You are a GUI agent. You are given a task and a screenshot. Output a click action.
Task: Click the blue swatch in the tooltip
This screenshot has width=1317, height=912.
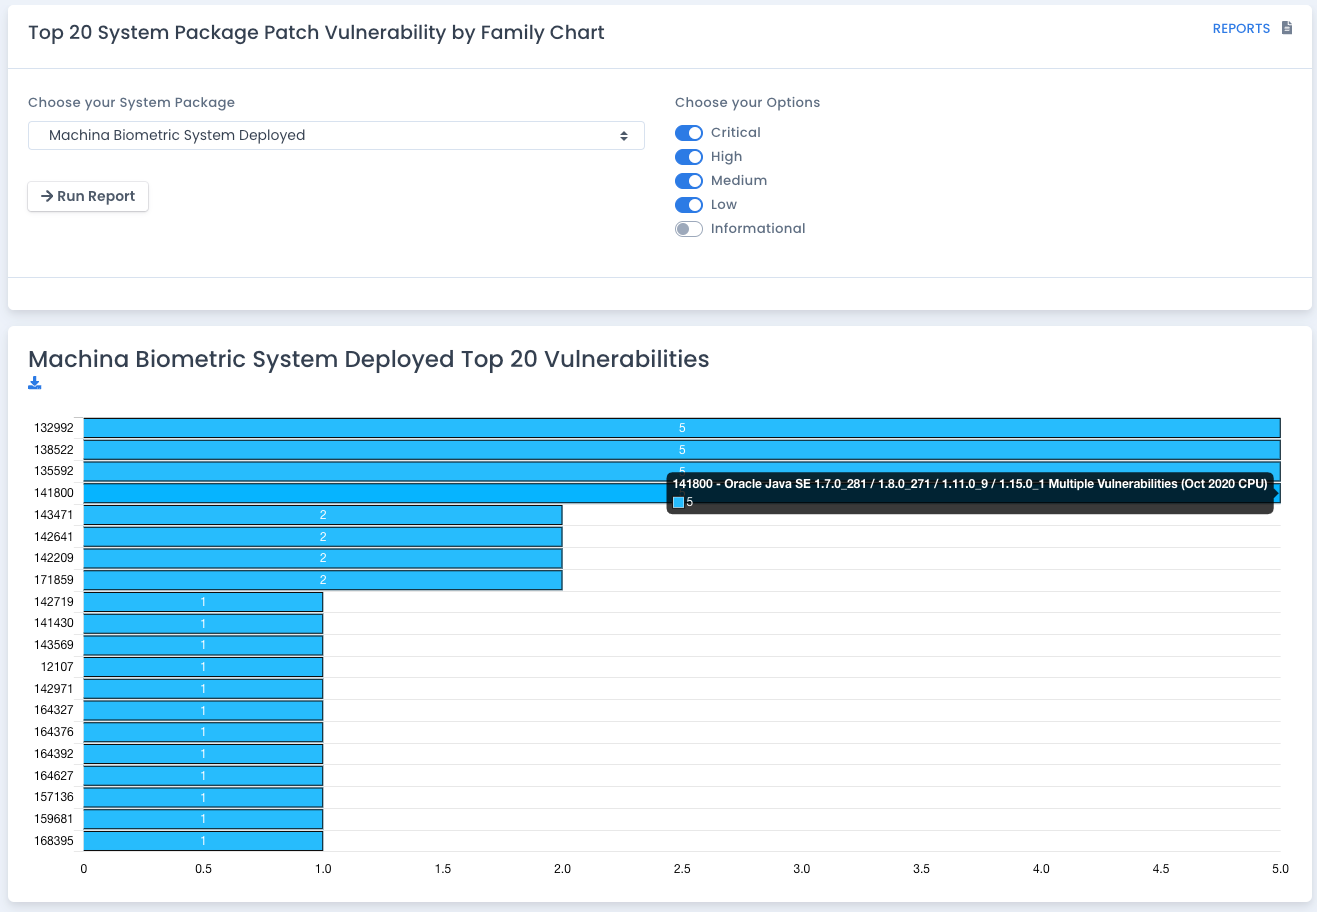coord(678,502)
